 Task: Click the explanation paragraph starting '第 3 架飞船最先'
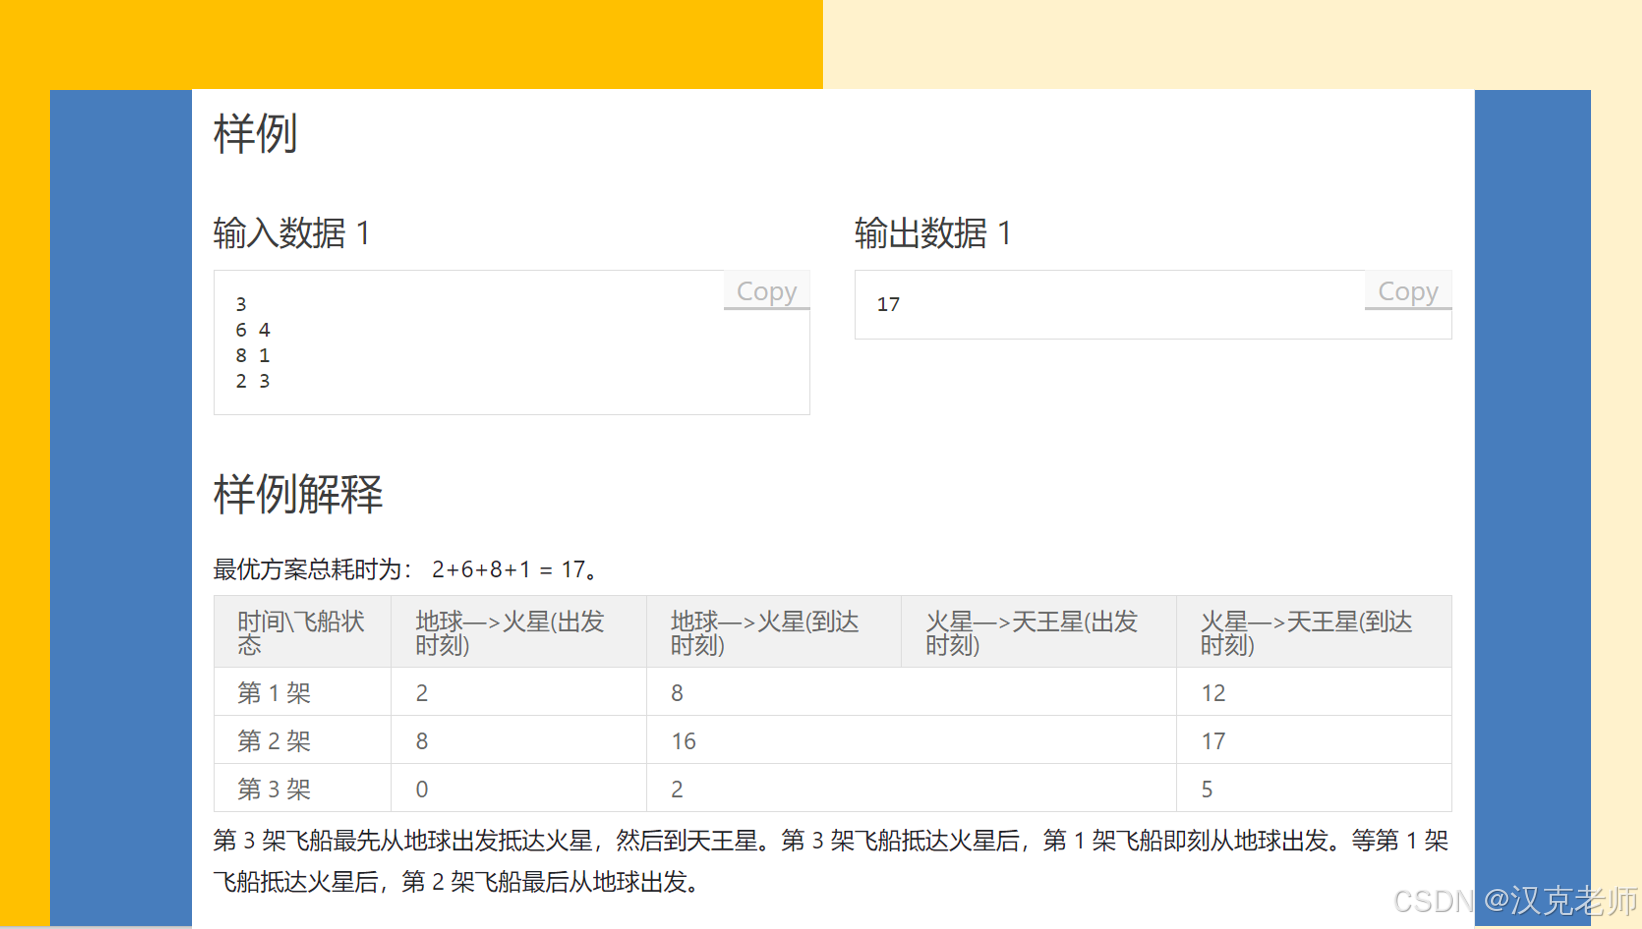click(x=831, y=861)
